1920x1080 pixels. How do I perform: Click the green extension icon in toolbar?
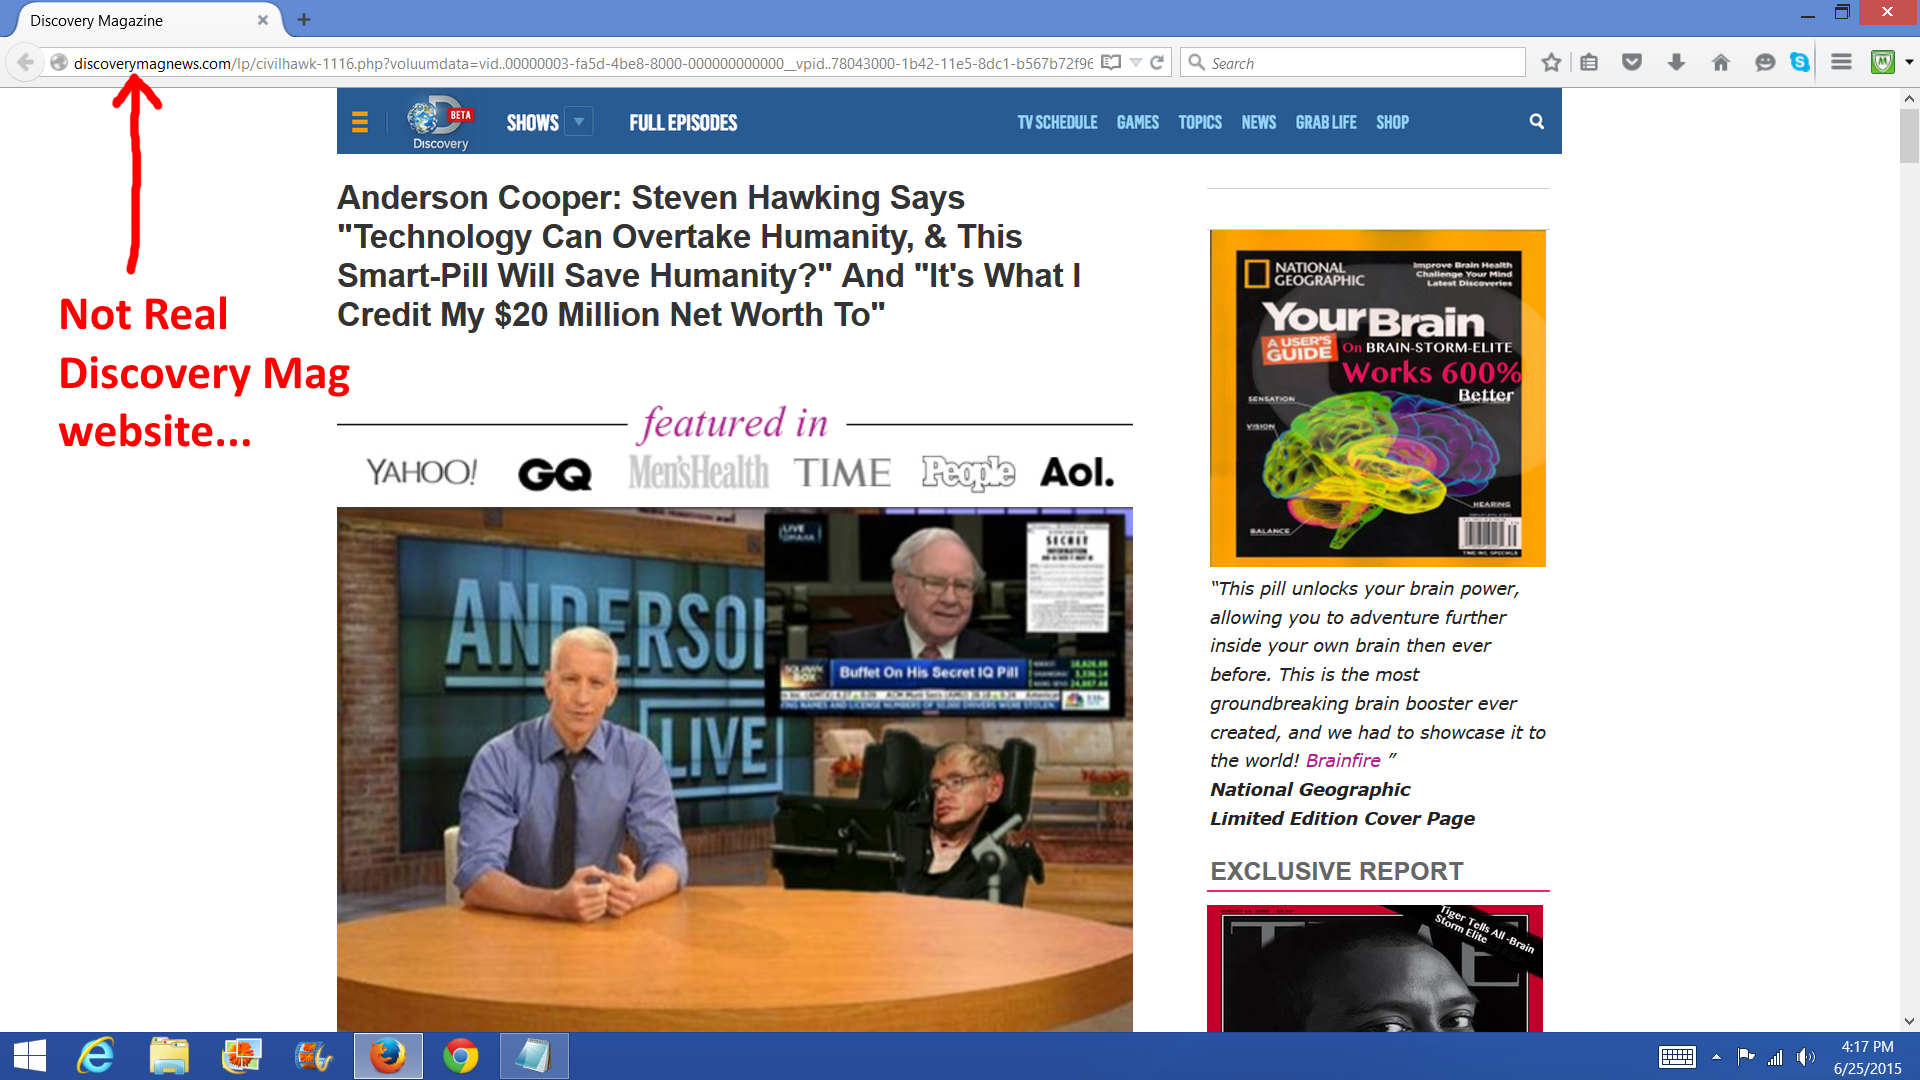pyautogui.click(x=1883, y=62)
